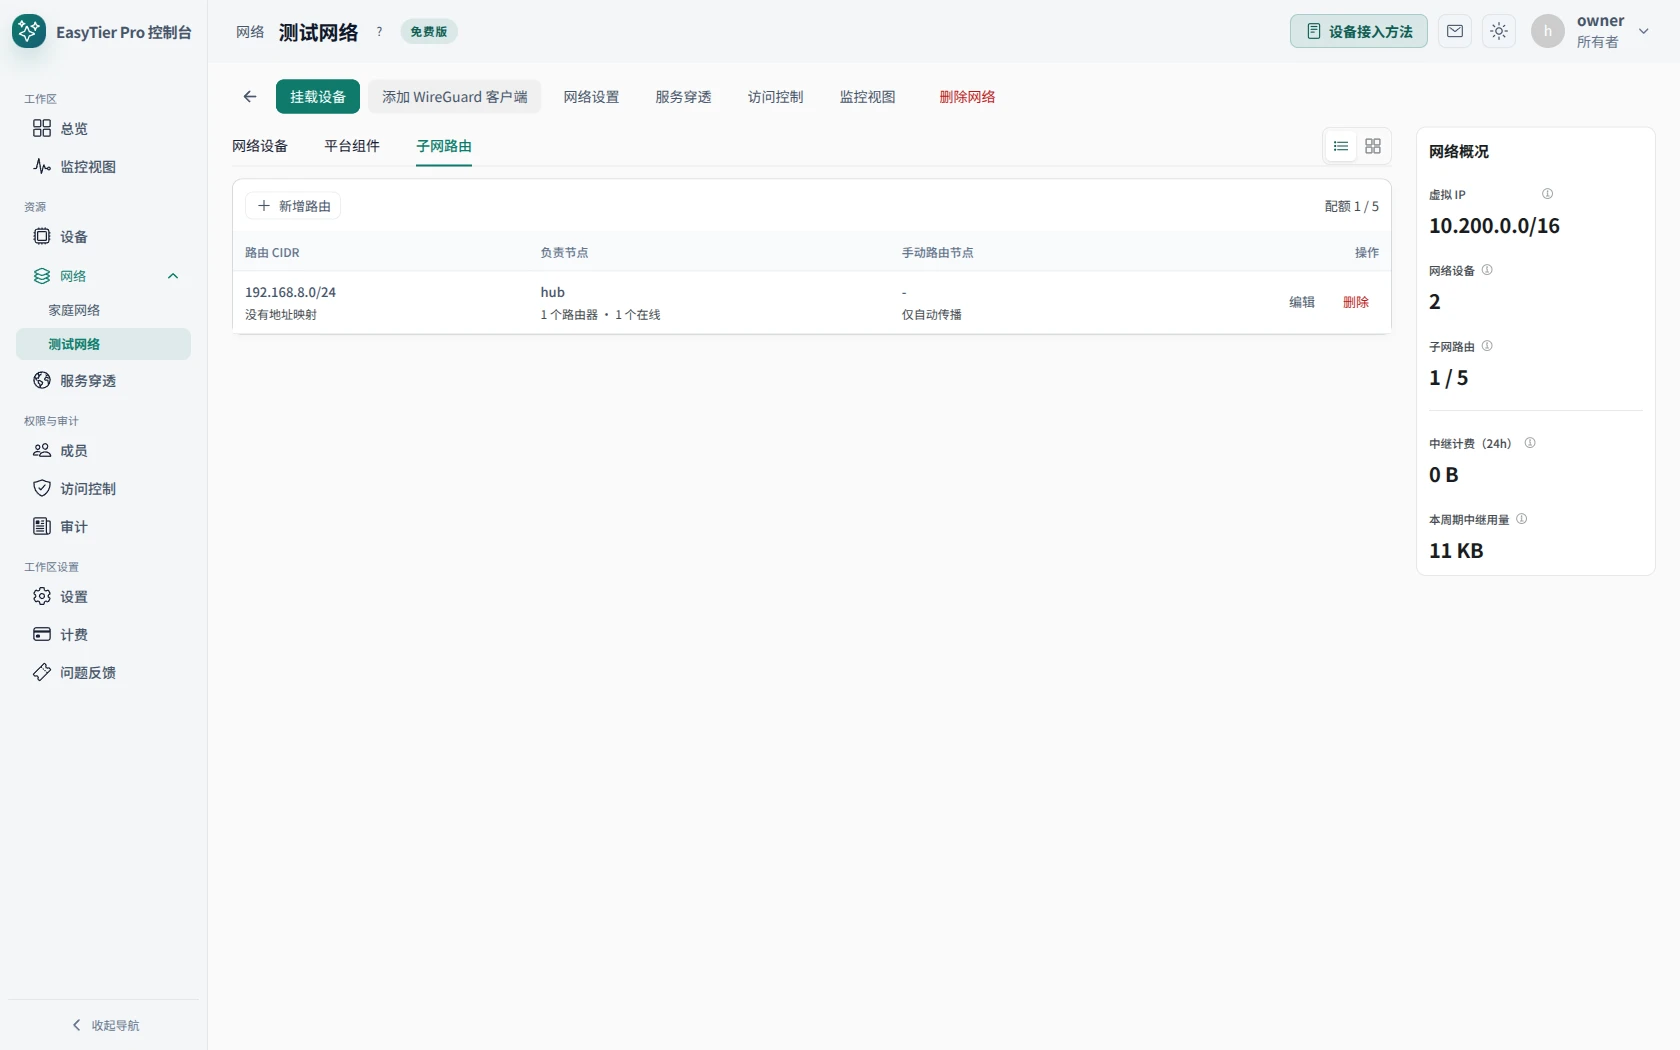
Task: Click 设备接入方法 button
Action: [x=1359, y=31]
